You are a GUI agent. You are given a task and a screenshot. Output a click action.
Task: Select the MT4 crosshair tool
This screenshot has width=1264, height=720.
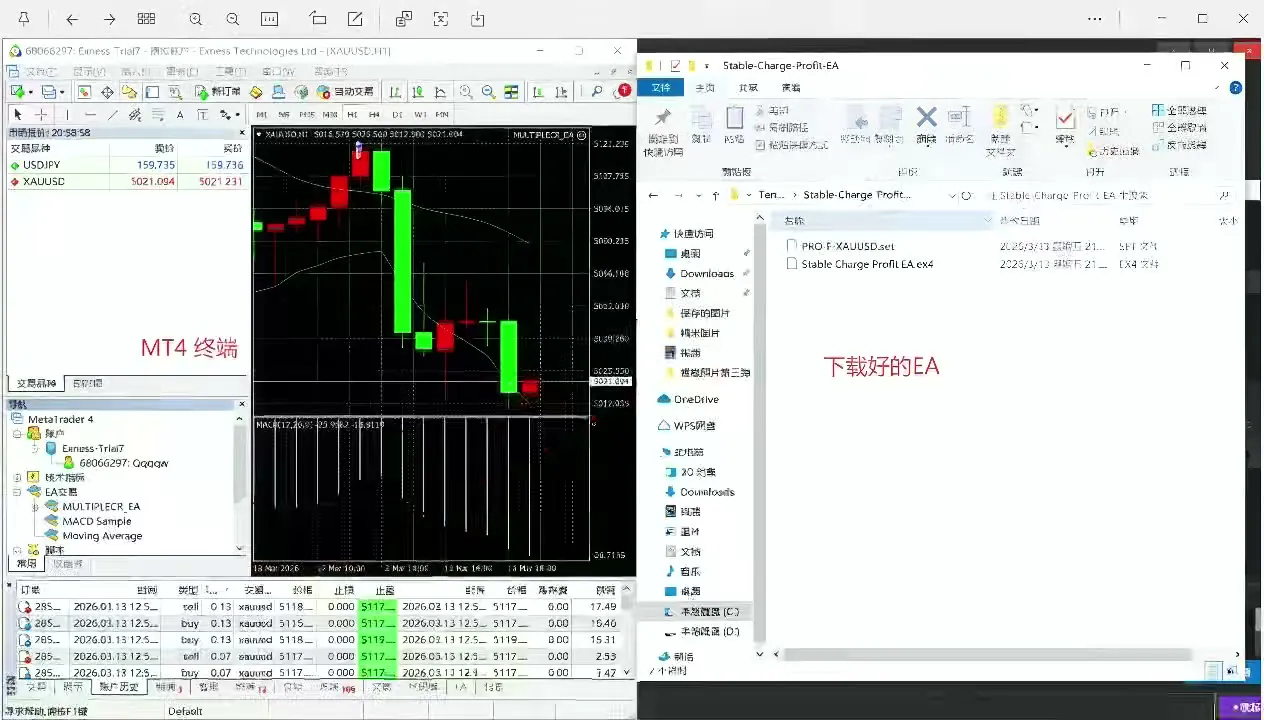[x=41, y=115]
